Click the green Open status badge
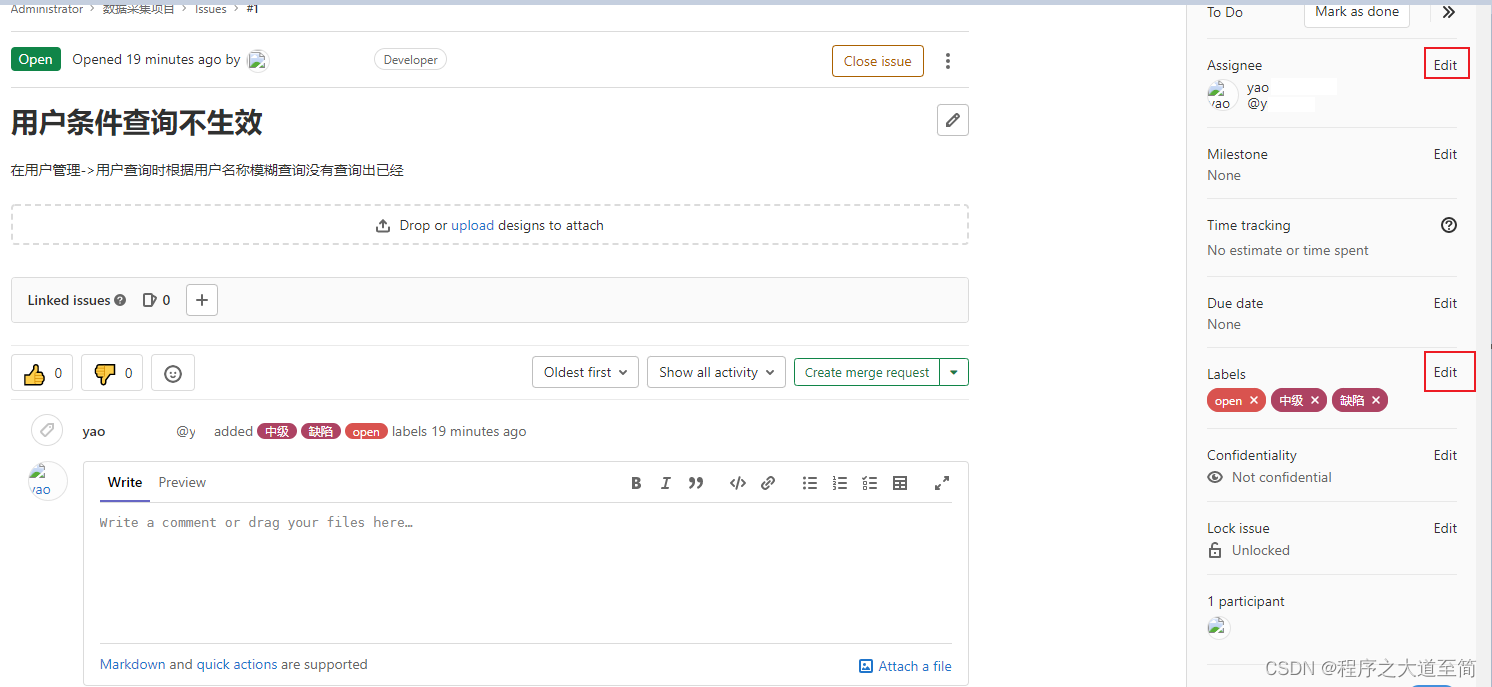 (36, 59)
